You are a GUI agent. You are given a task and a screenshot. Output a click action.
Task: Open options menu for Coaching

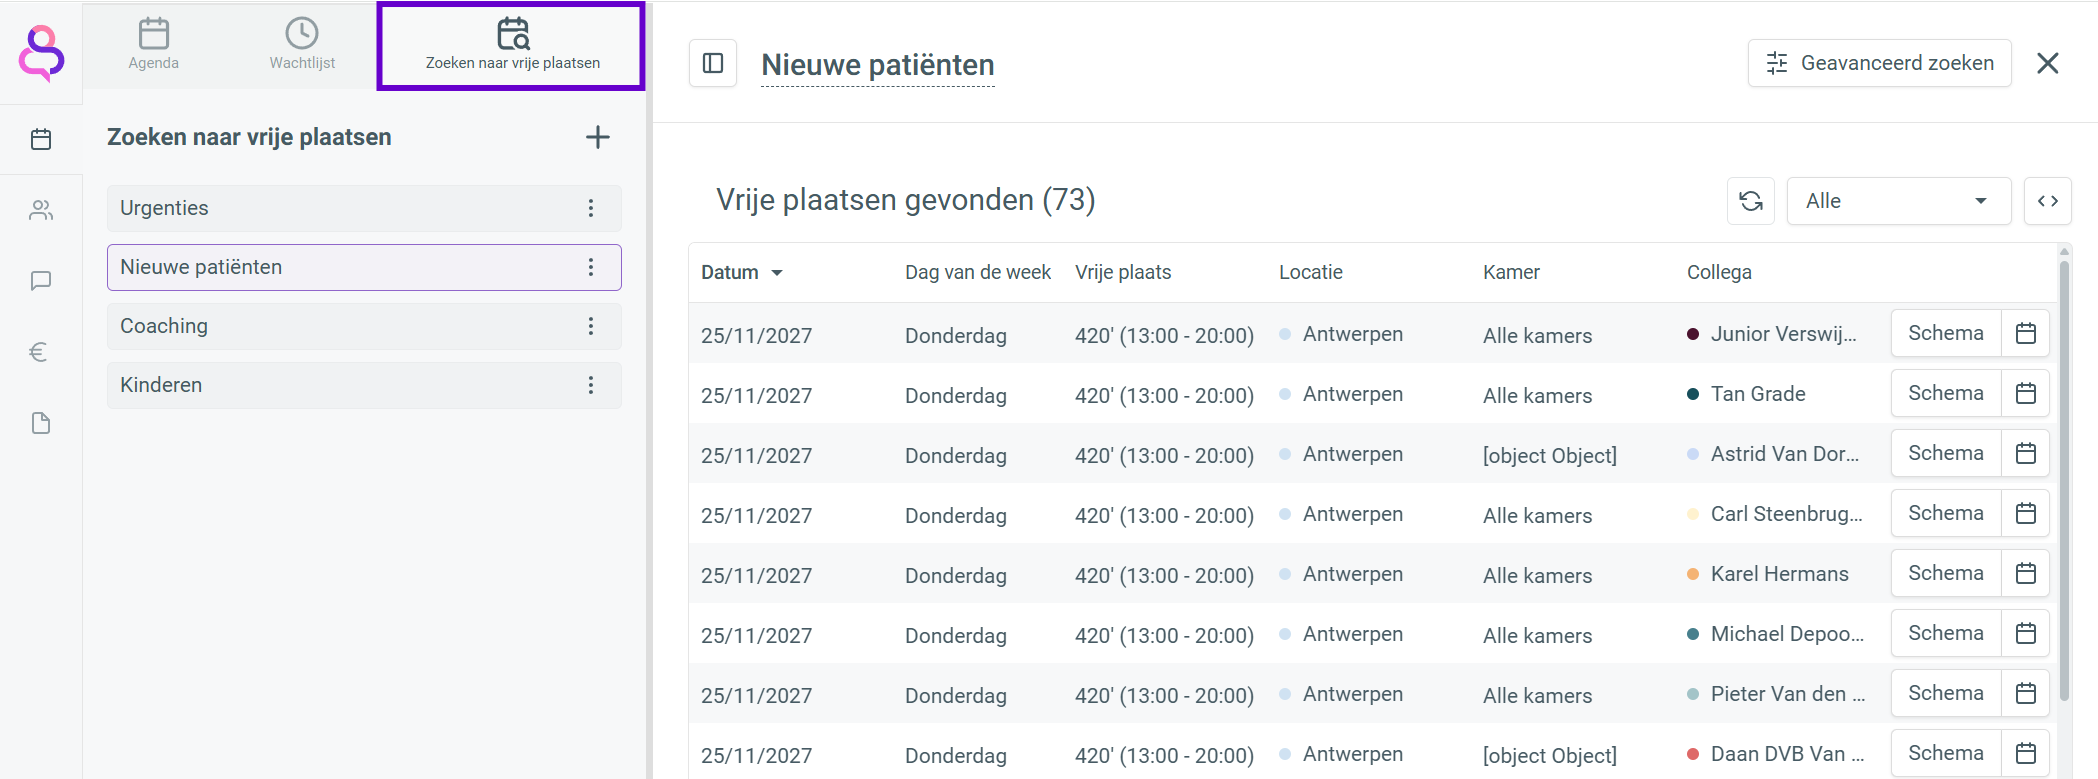click(591, 326)
